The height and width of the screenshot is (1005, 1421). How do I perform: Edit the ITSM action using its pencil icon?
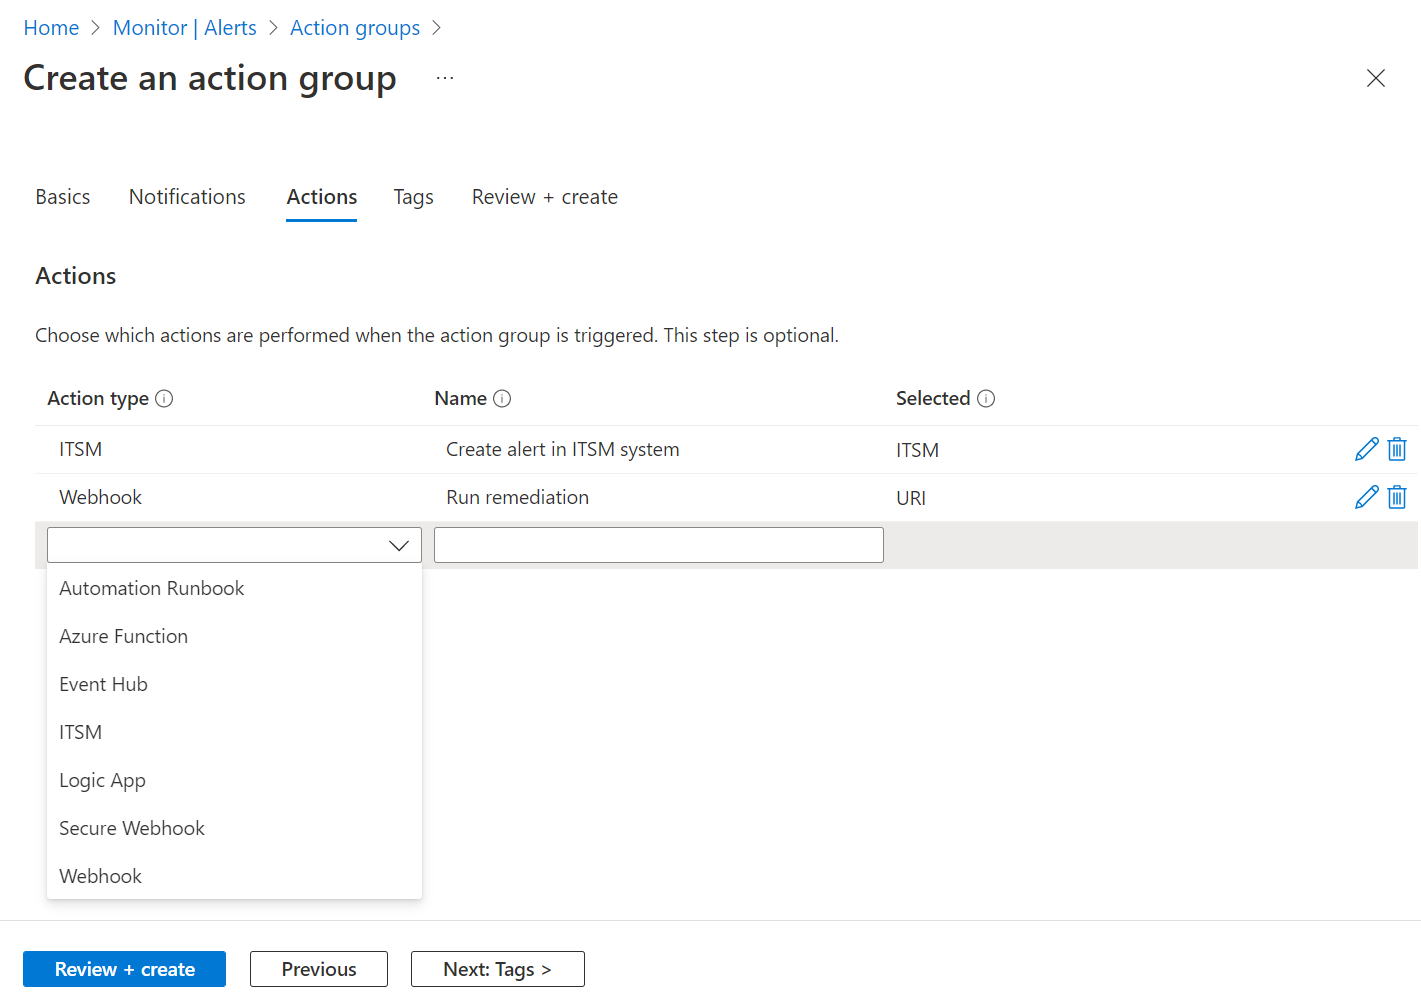tap(1366, 448)
